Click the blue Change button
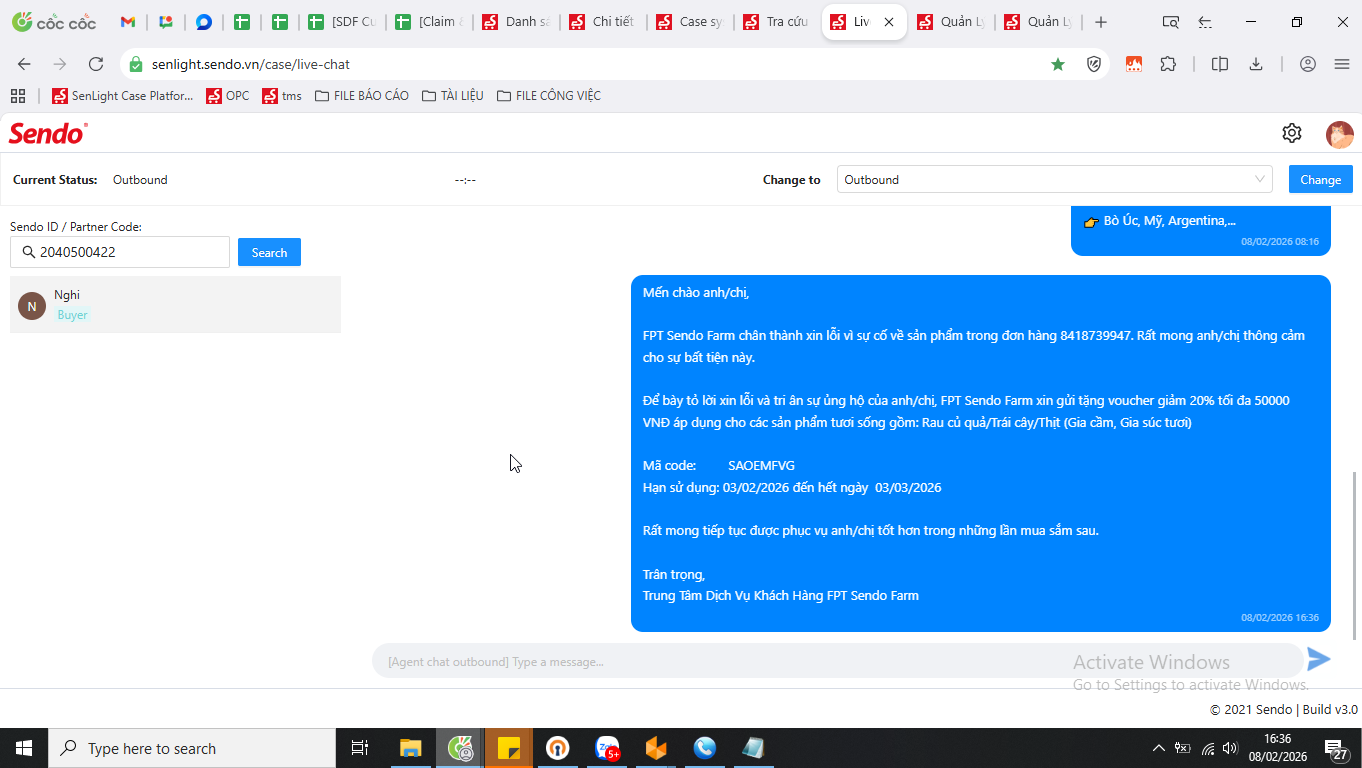Screen dimensions: 1362x768 [1321, 180]
